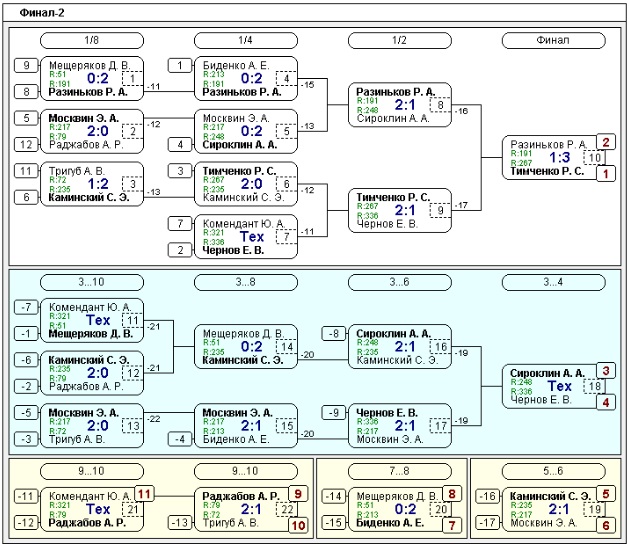Open the "3...4" round header
This screenshot has width=629, height=546.
pos(553,282)
